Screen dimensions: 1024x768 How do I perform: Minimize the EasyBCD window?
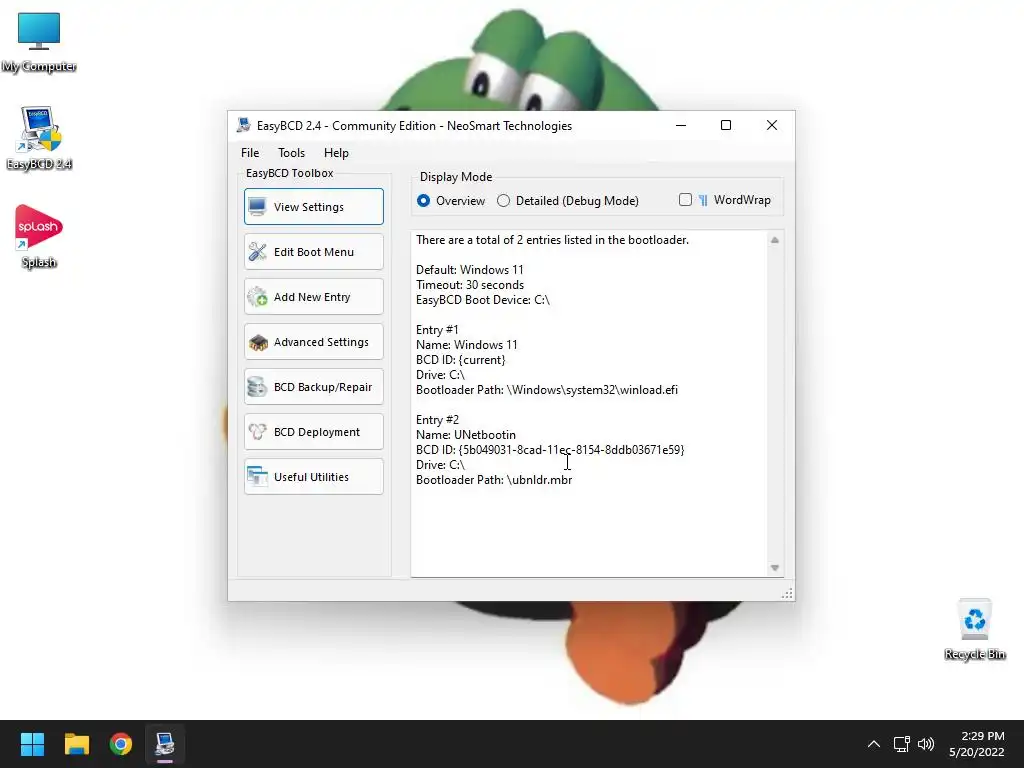coord(680,125)
